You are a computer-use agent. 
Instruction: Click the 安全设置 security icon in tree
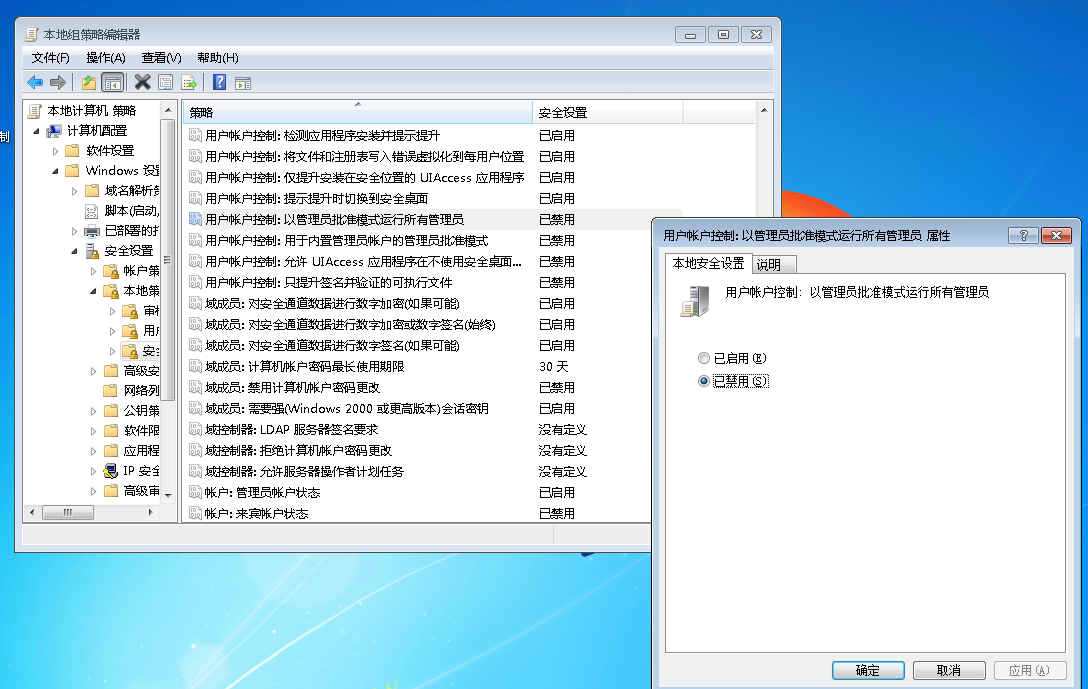92,250
